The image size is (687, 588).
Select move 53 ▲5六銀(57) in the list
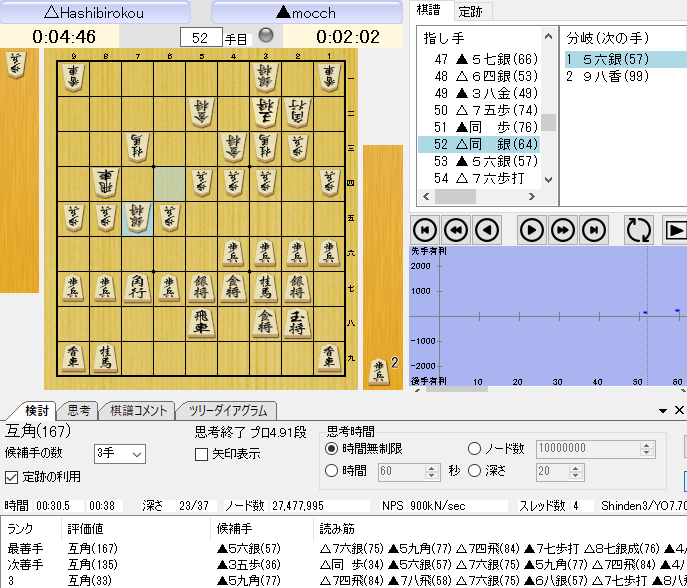pyautogui.click(x=480, y=161)
